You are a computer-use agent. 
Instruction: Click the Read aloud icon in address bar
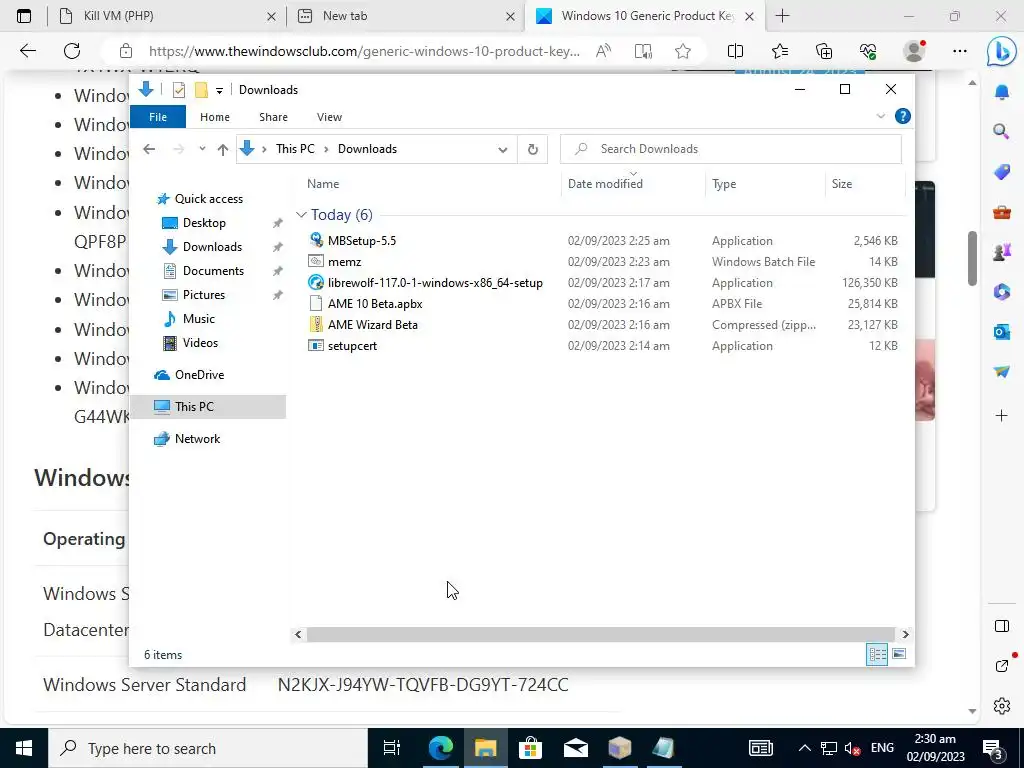click(x=603, y=51)
